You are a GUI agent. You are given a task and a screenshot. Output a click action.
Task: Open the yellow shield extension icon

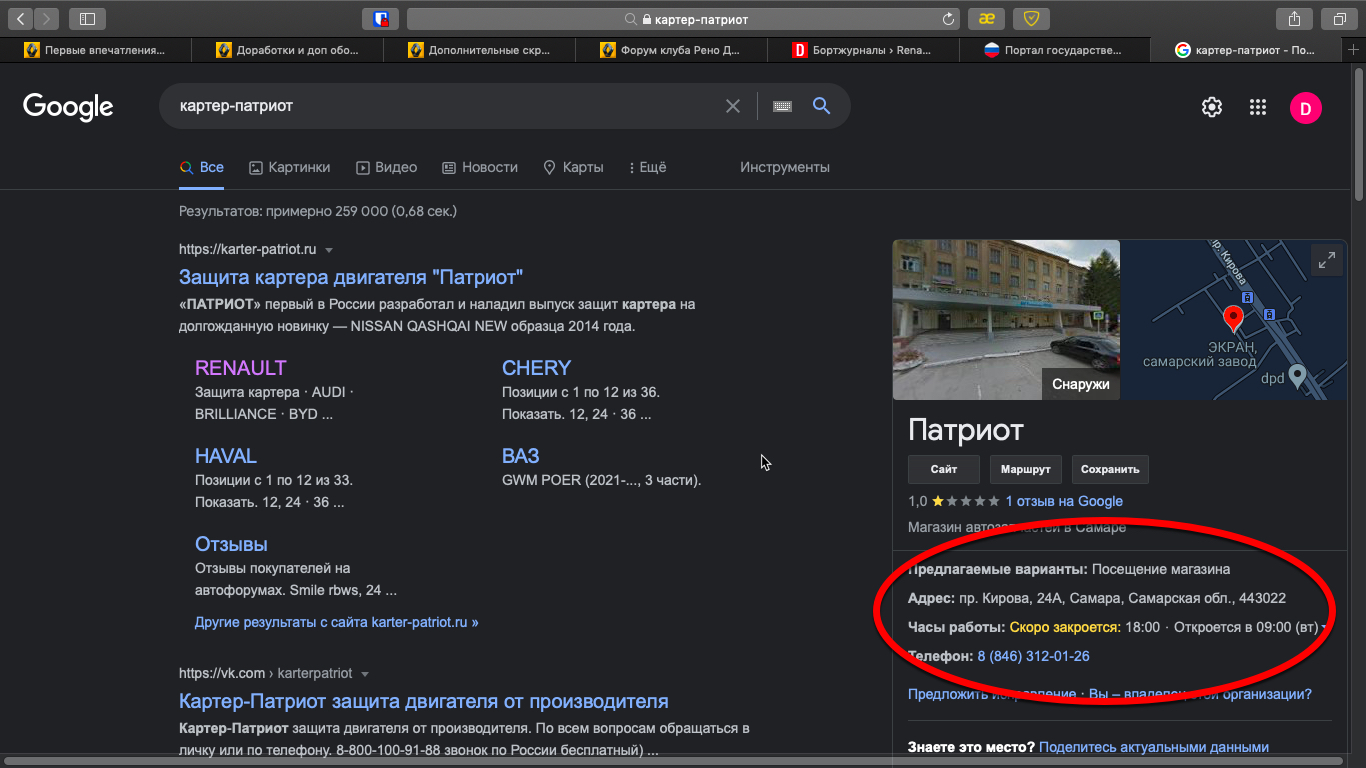pos(1031,18)
